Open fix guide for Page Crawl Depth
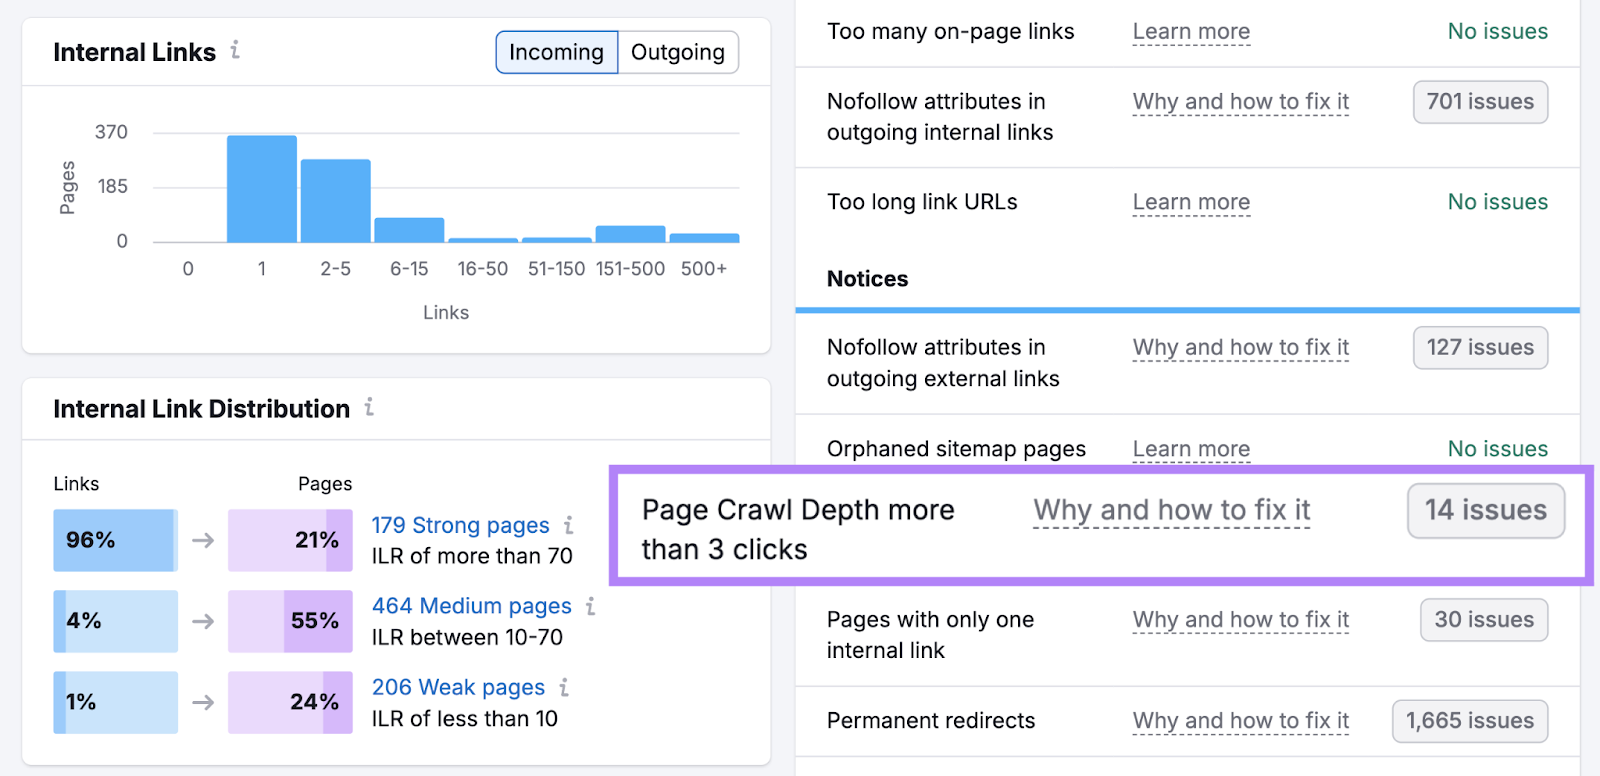 point(1171,510)
